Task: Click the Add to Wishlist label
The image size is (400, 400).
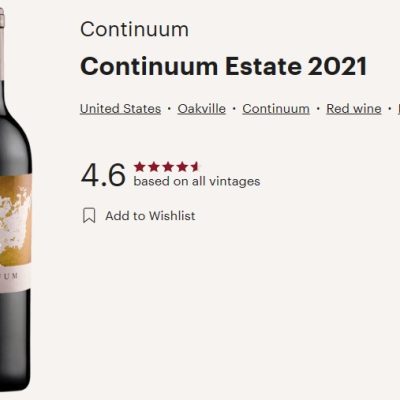Action: pos(150,216)
